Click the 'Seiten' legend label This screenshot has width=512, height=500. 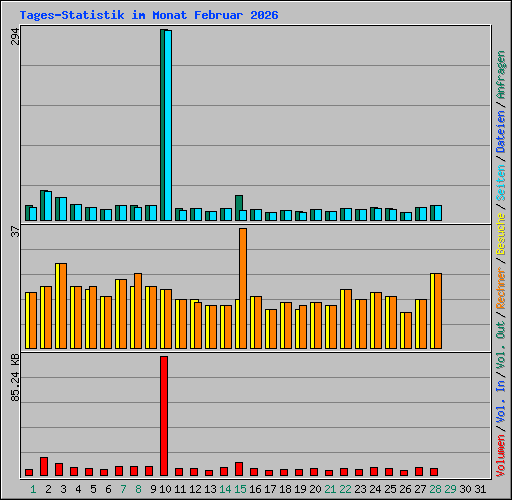point(501,183)
